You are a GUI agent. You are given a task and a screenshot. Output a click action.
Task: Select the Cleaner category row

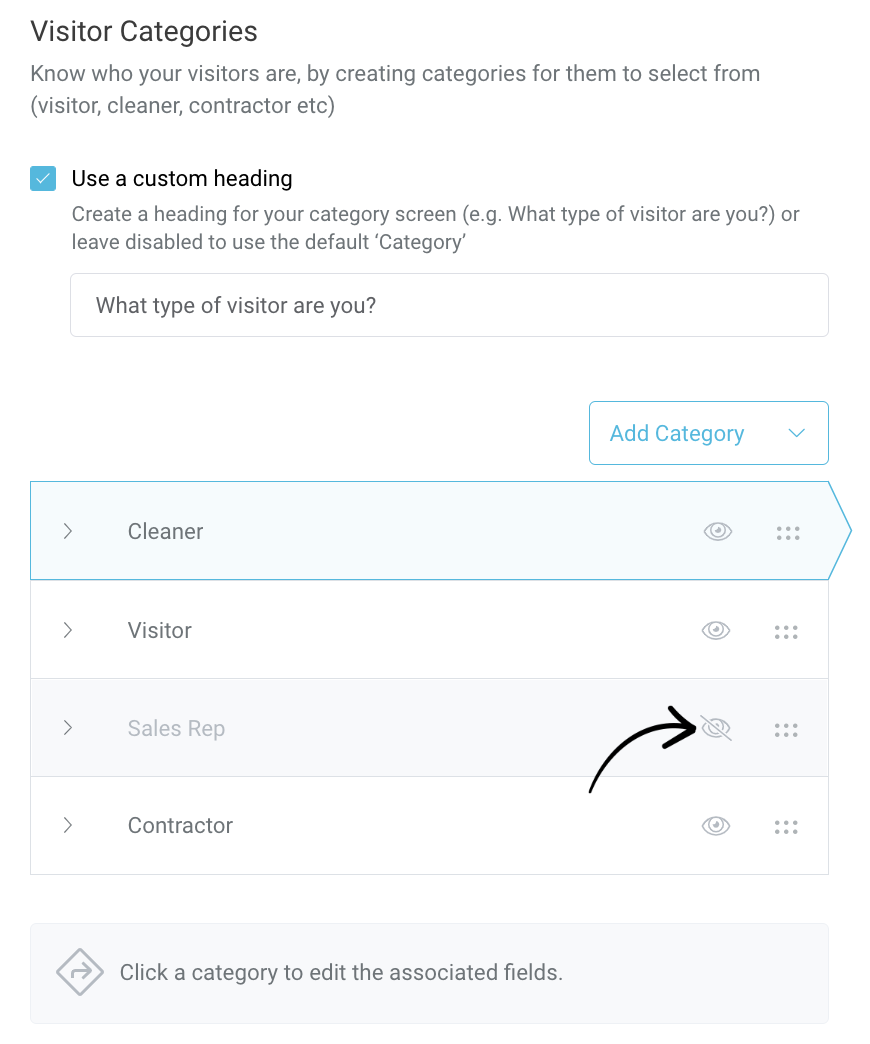pos(429,531)
